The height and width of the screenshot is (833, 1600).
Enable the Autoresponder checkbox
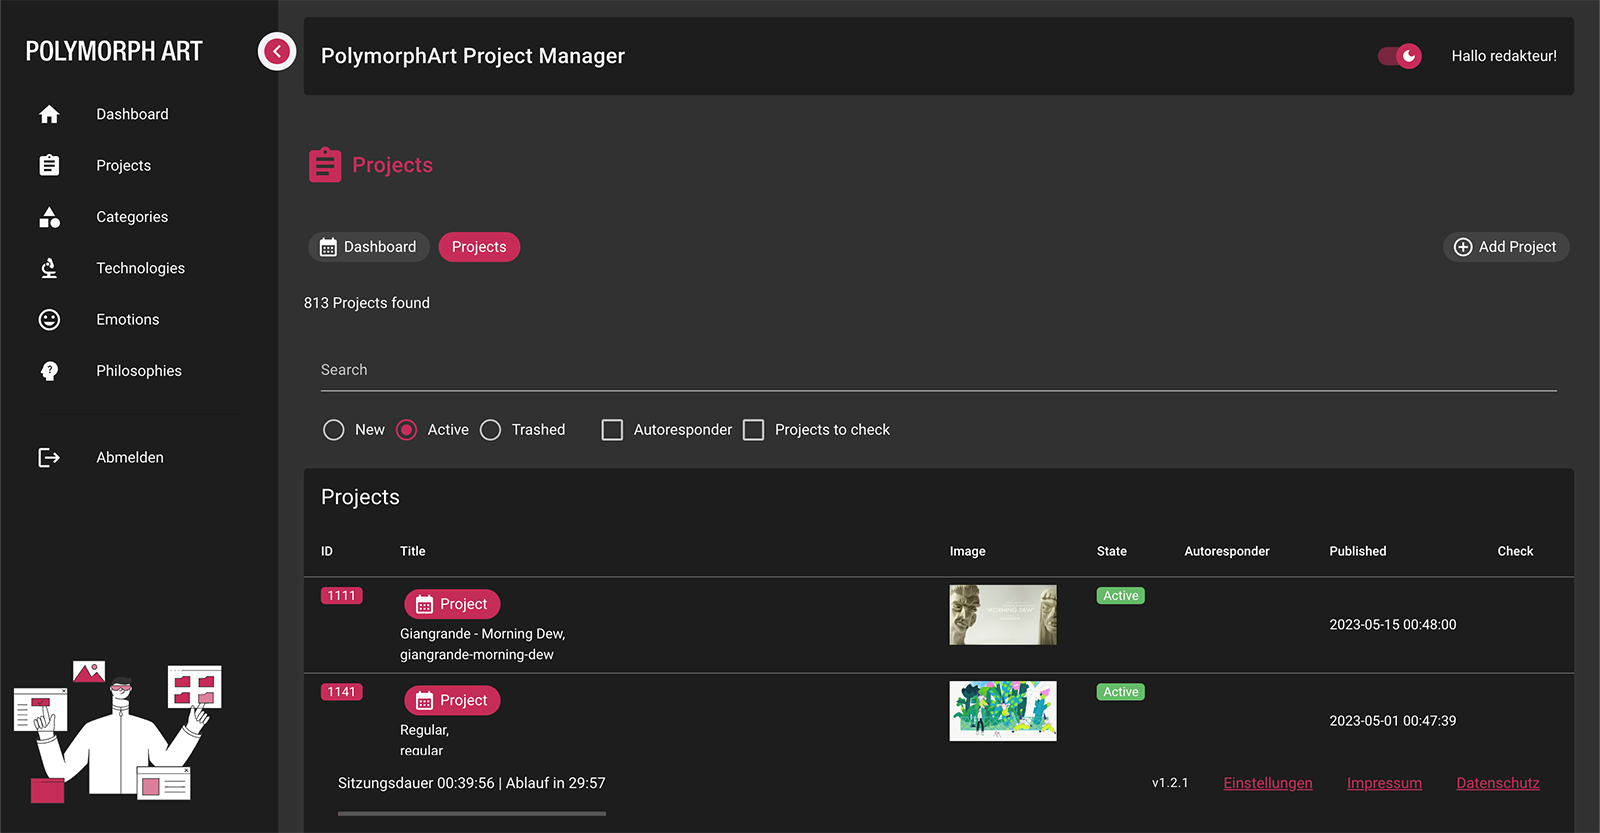click(612, 430)
